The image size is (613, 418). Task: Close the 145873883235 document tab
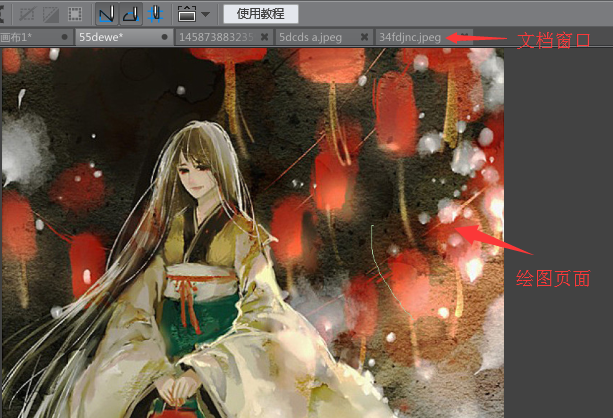tap(264, 37)
